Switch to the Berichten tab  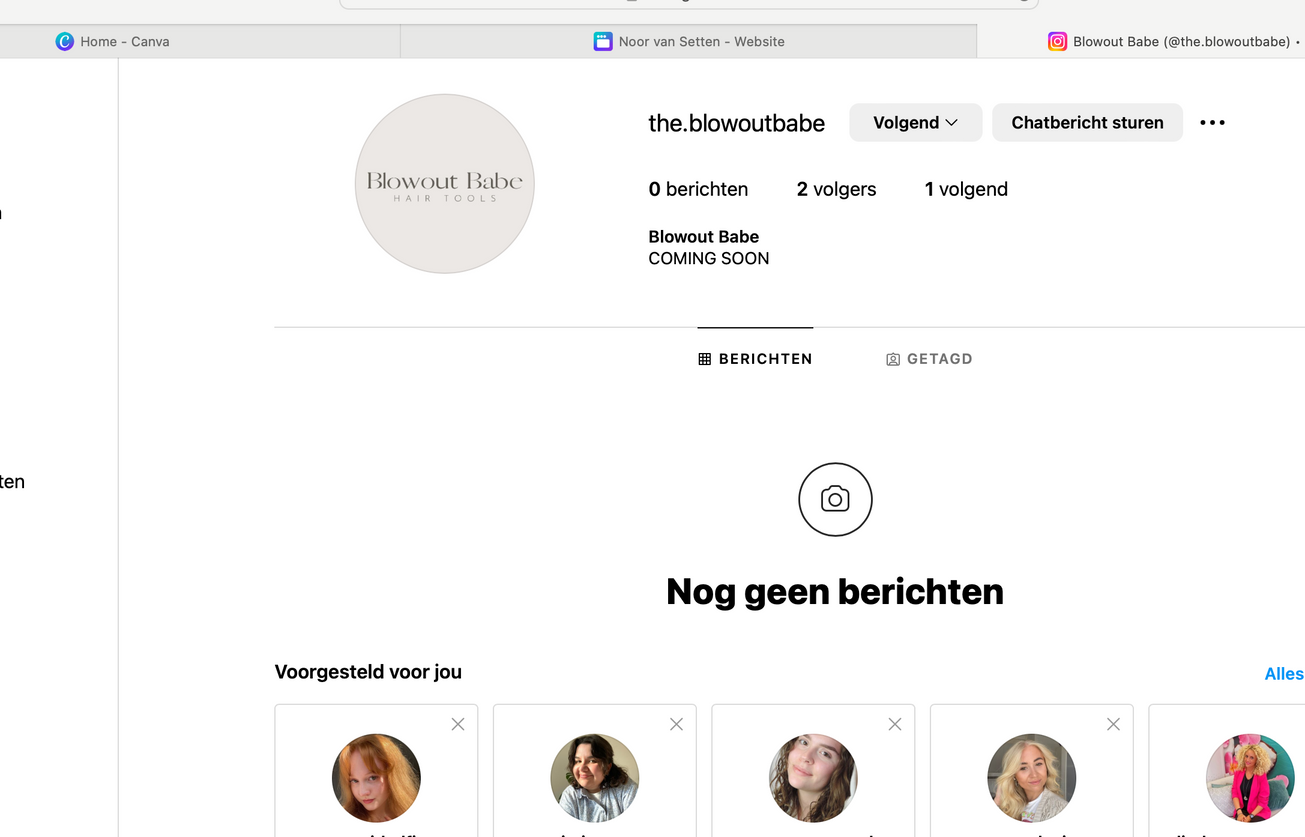pos(755,359)
